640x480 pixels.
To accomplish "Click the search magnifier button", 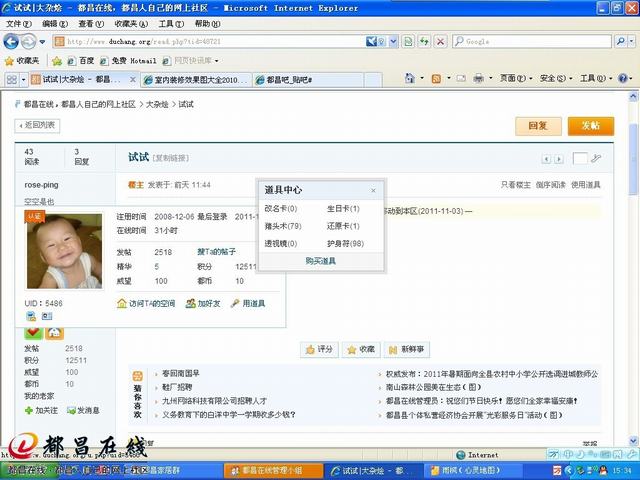I will coord(621,41).
